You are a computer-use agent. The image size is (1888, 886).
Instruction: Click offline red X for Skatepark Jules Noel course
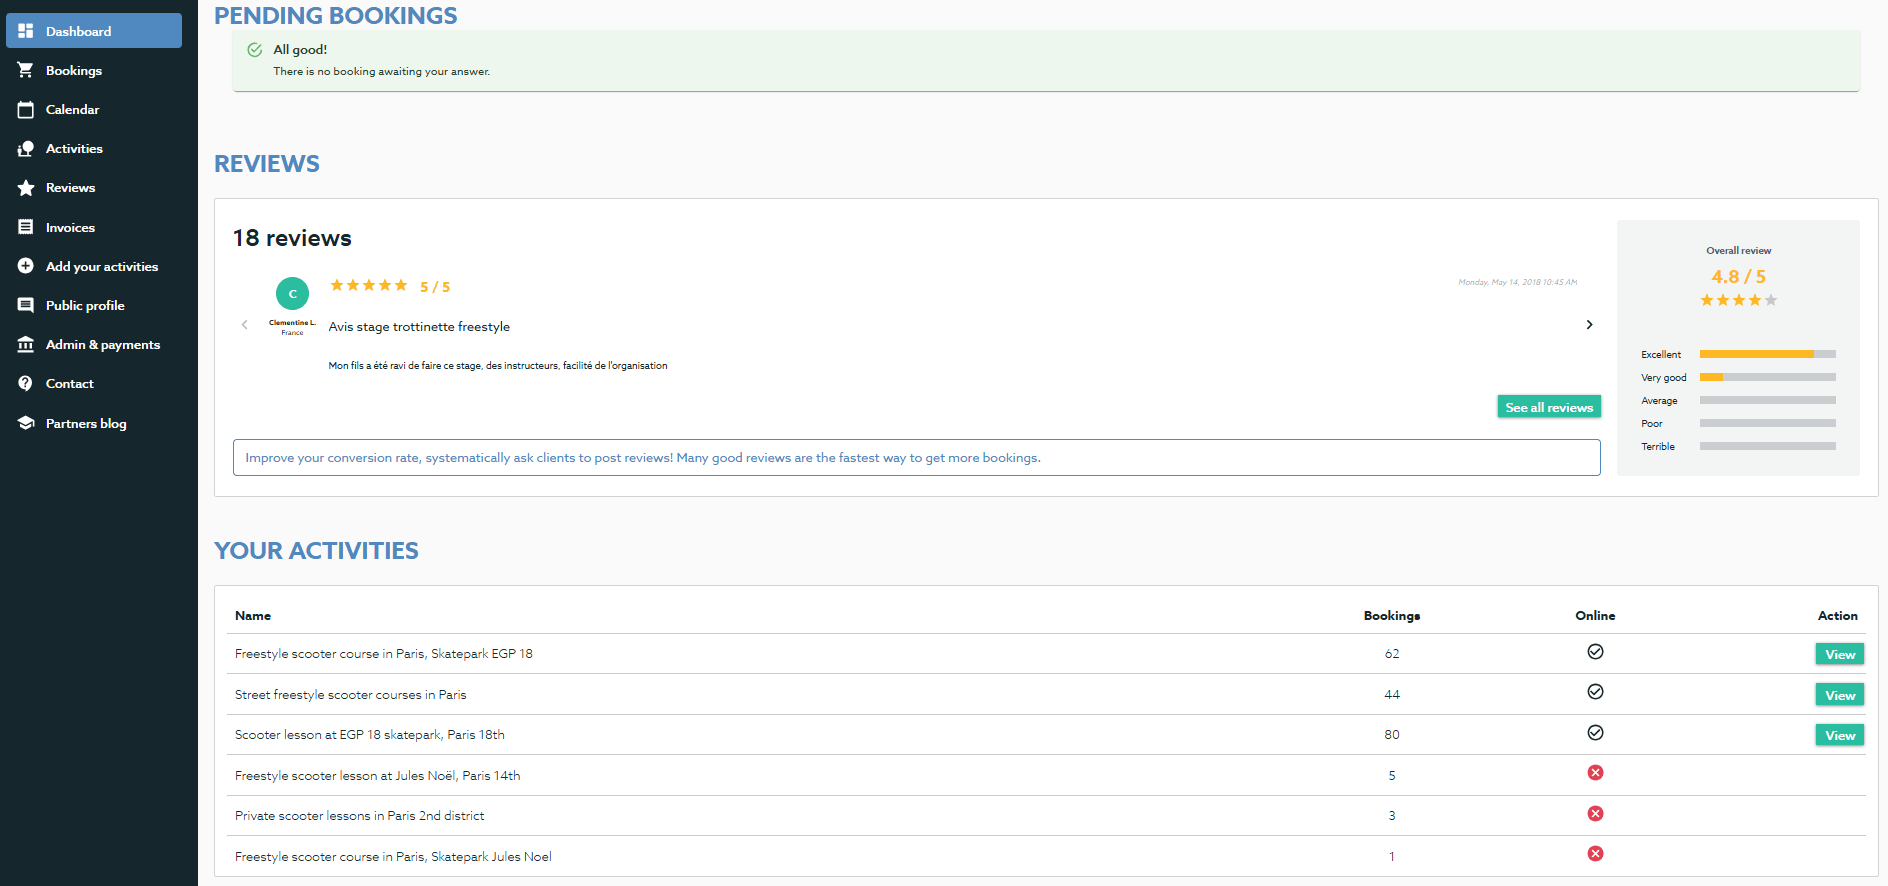pyautogui.click(x=1595, y=854)
